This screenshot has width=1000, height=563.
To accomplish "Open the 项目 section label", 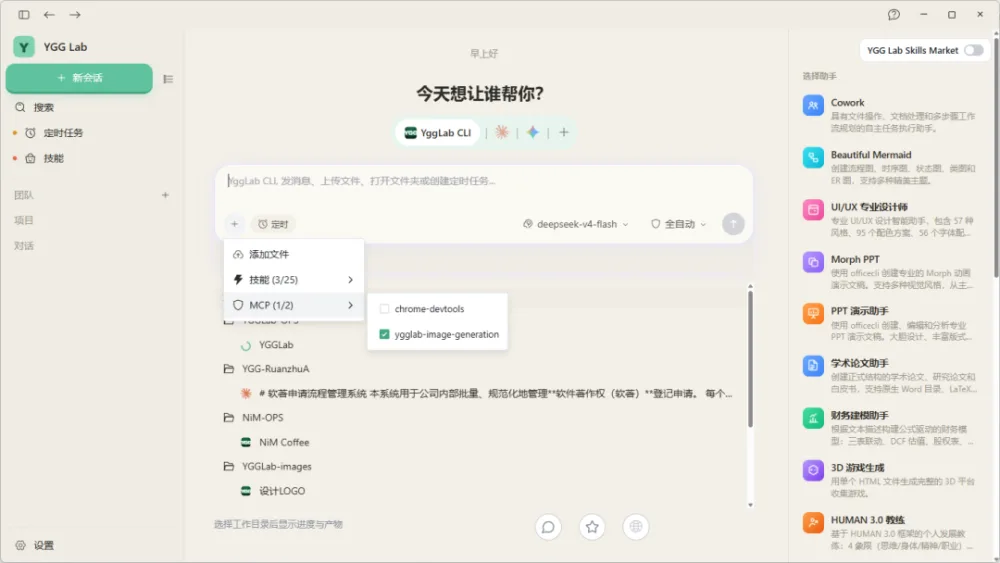I will point(24,220).
